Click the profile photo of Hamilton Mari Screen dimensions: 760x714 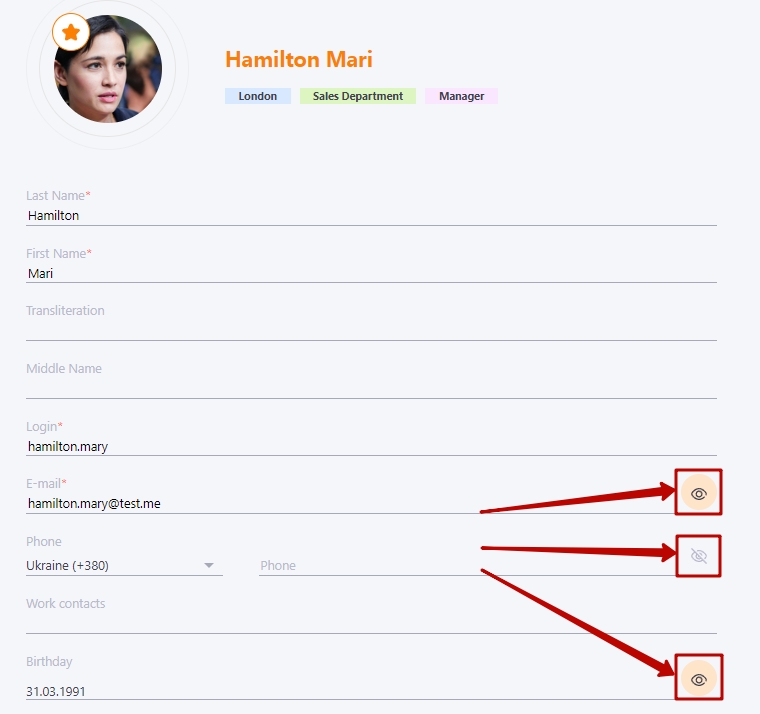(x=108, y=68)
